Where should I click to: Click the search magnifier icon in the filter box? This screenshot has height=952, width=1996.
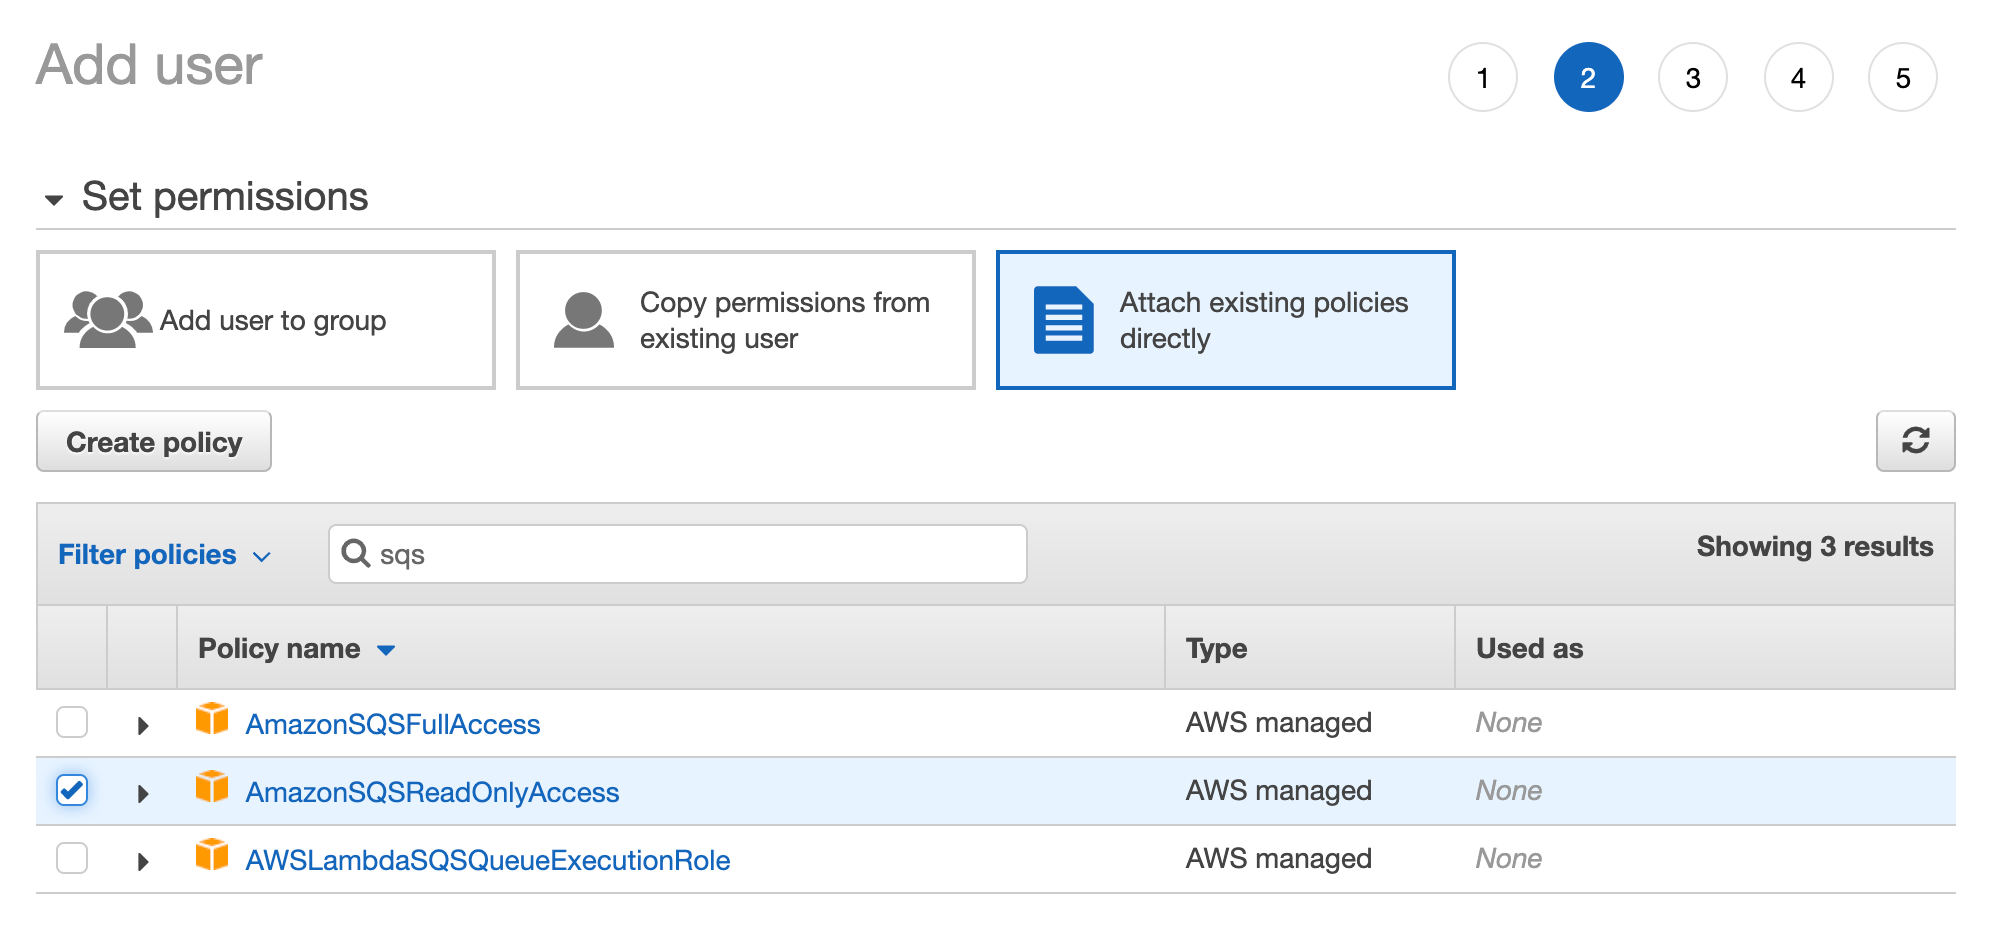pyautogui.click(x=357, y=553)
